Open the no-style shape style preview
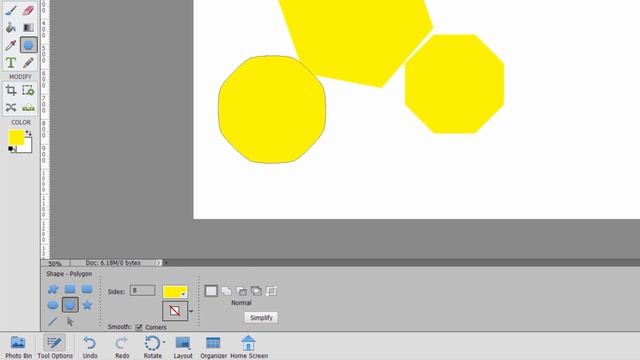This screenshot has width=640, height=360. click(175, 311)
